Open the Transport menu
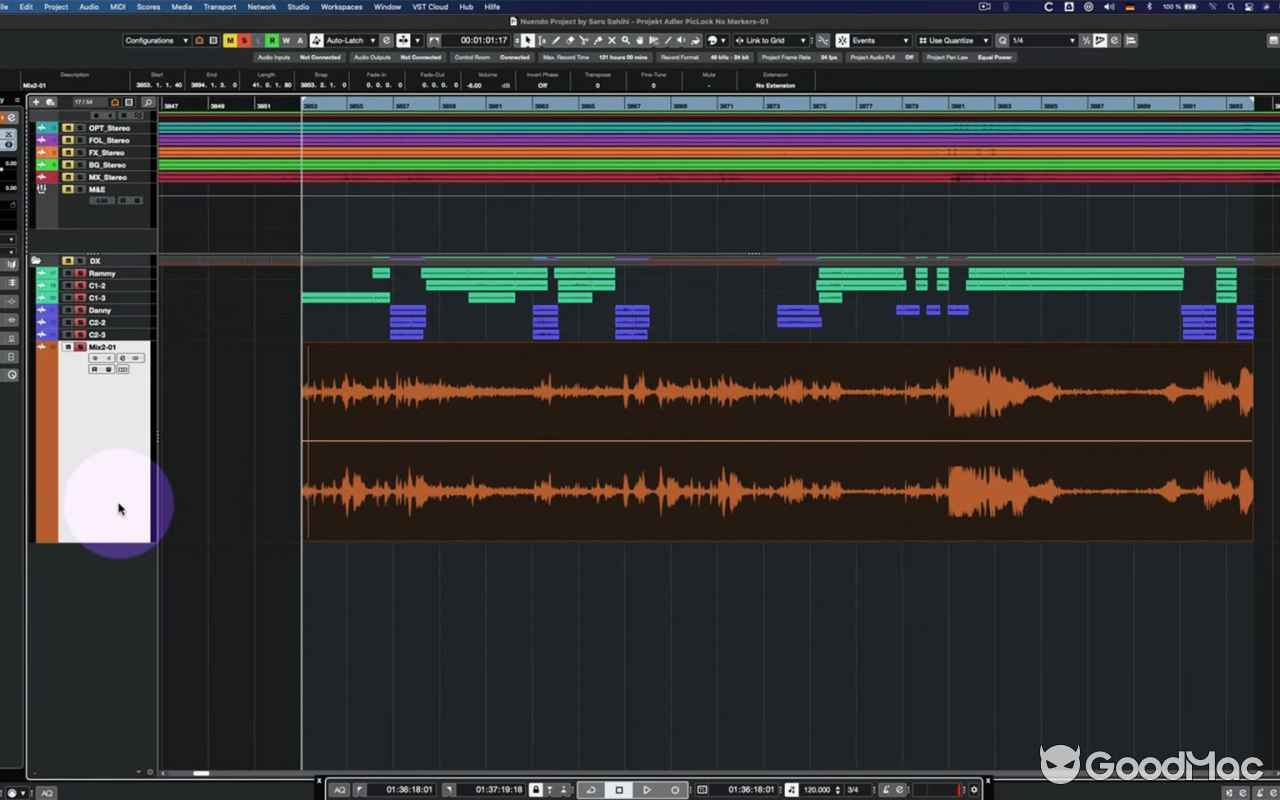The width and height of the screenshot is (1280, 800). coord(219,6)
